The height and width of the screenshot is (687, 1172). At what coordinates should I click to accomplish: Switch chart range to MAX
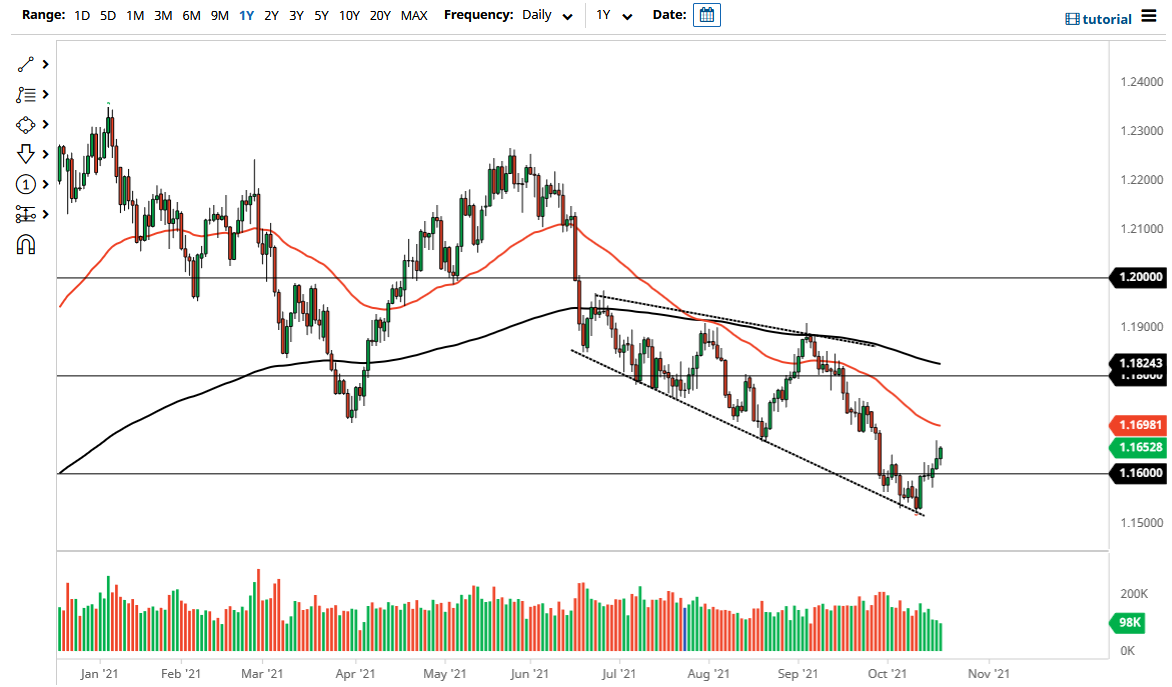413,16
